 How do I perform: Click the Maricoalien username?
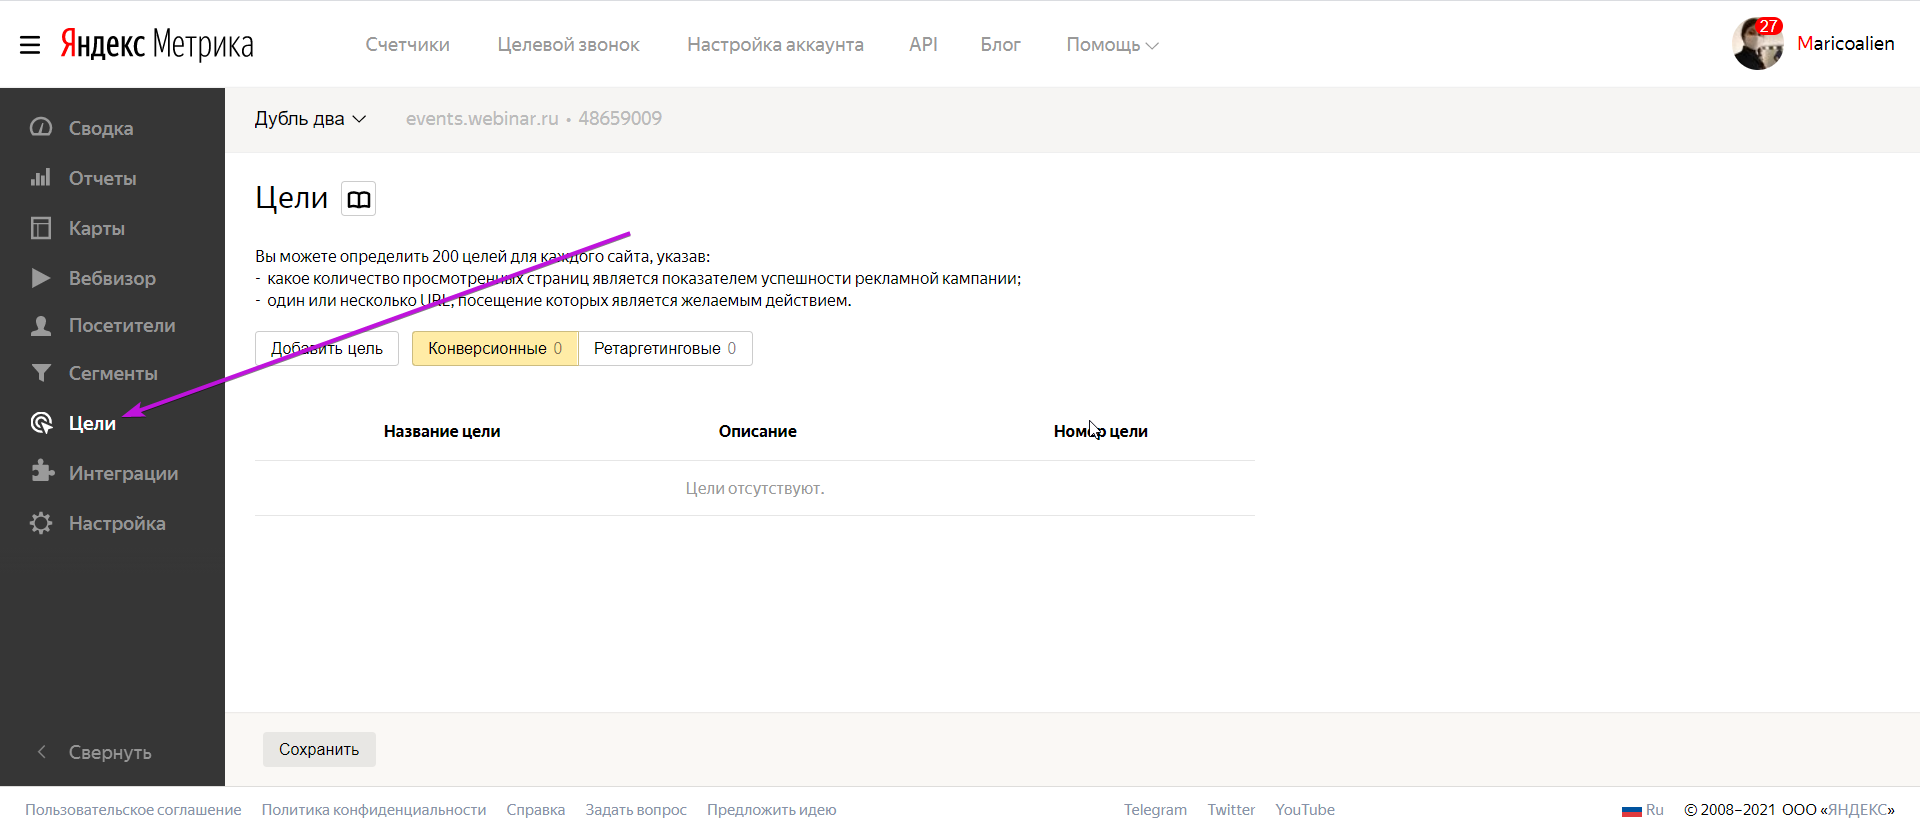[x=1845, y=43]
